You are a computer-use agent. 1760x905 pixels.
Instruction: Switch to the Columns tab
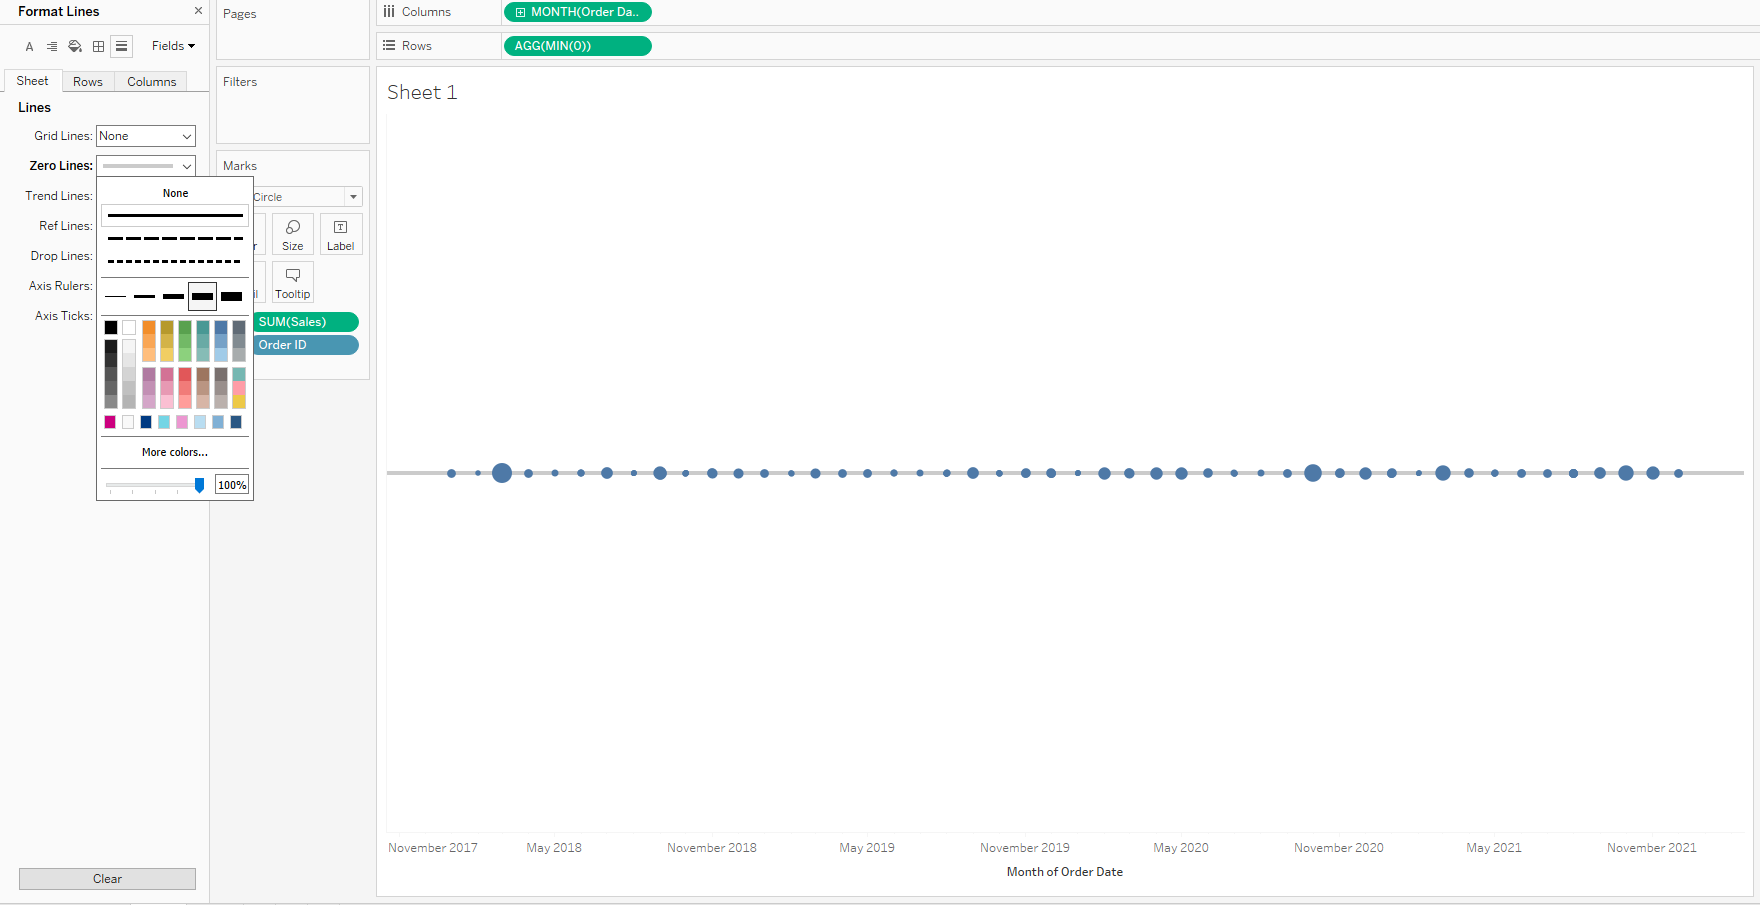pyautogui.click(x=152, y=82)
